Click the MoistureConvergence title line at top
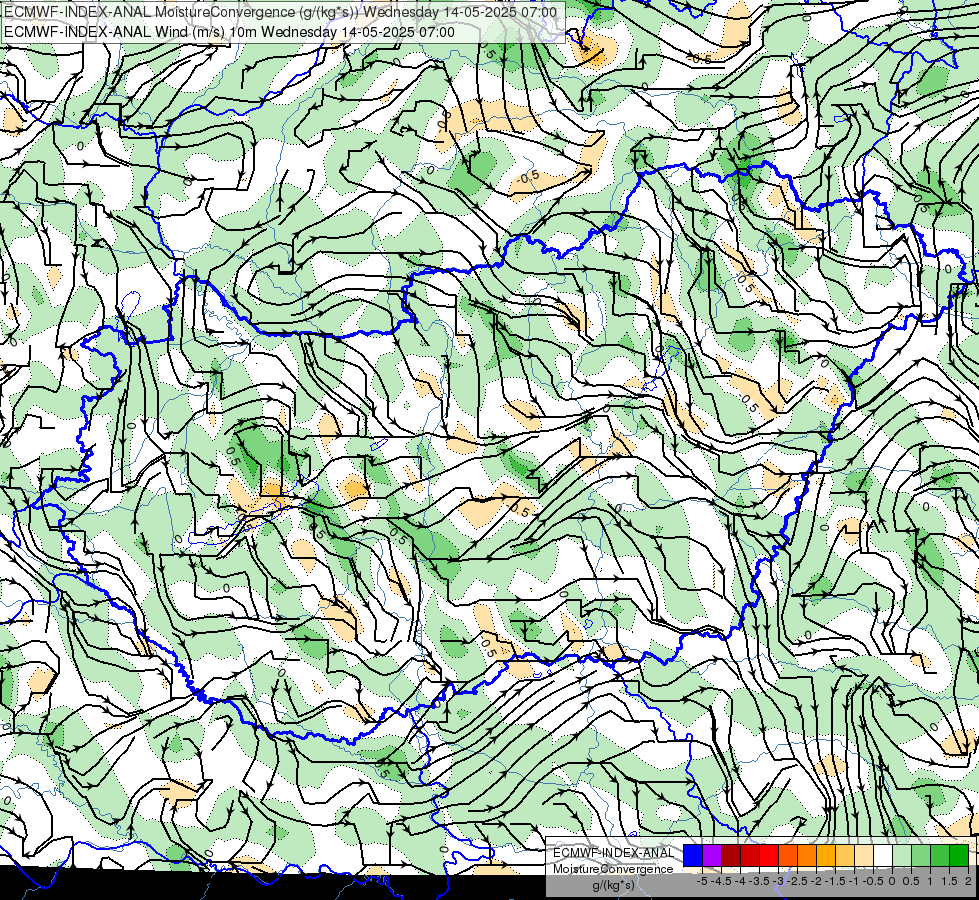Viewport: 979px width, 900px height. tap(280, 12)
